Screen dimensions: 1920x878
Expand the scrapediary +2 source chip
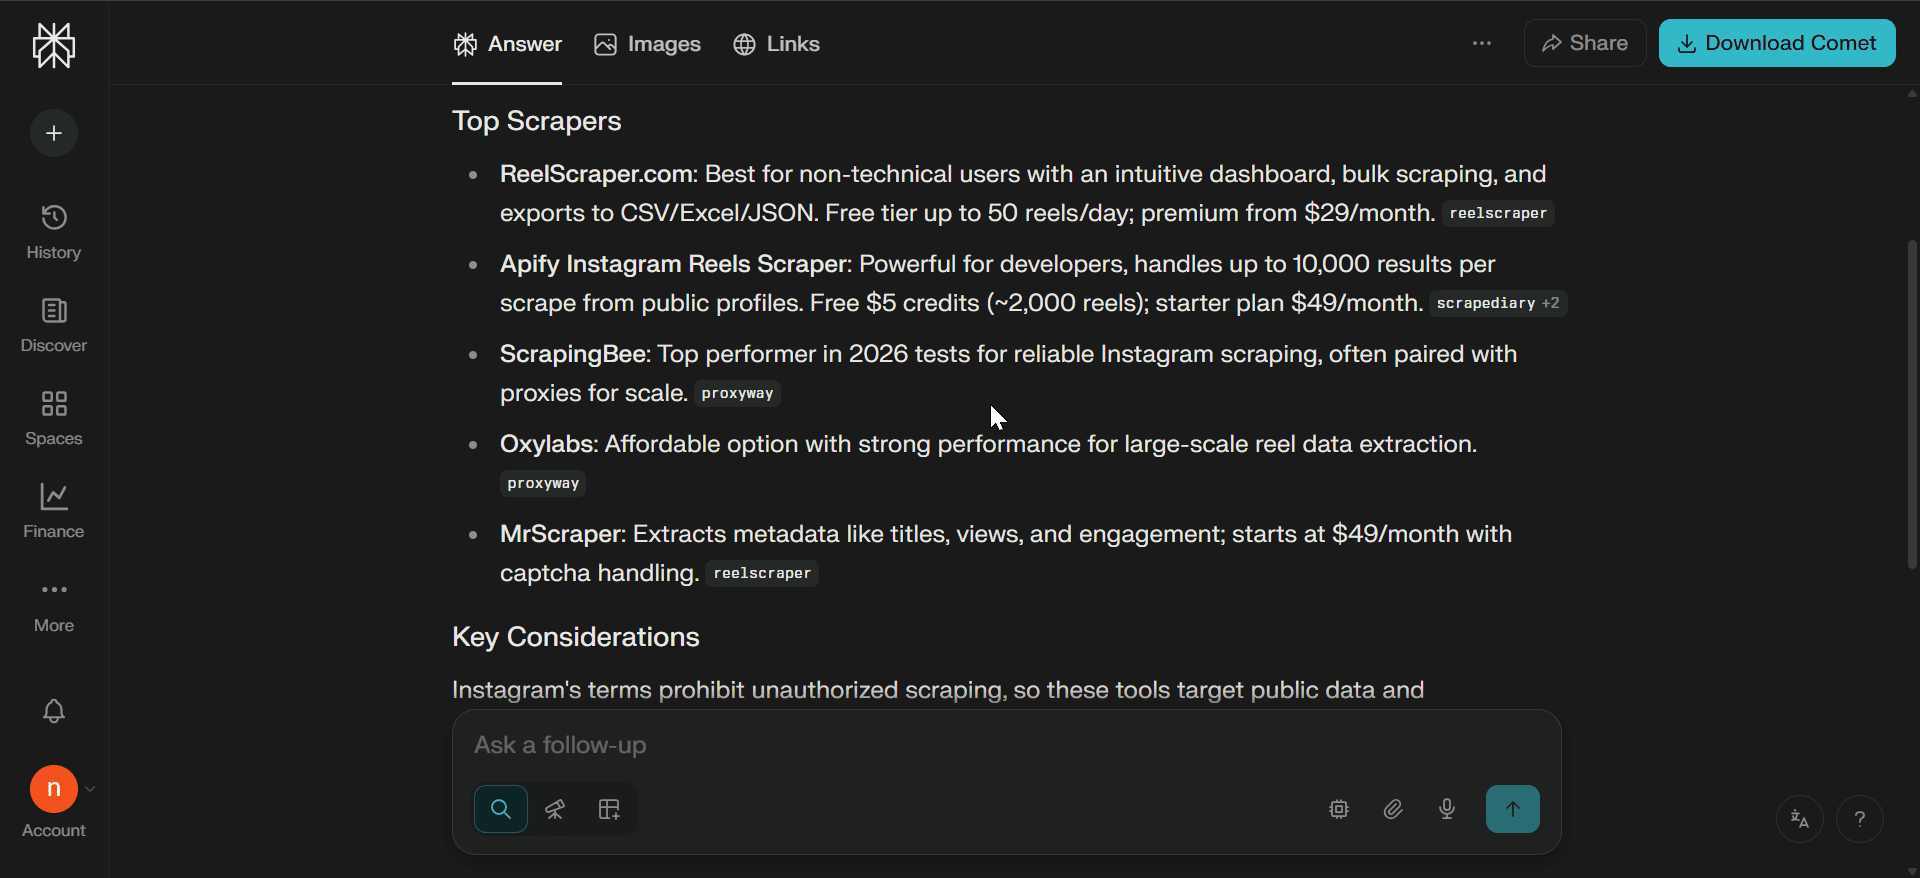click(x=1496, y=303)
